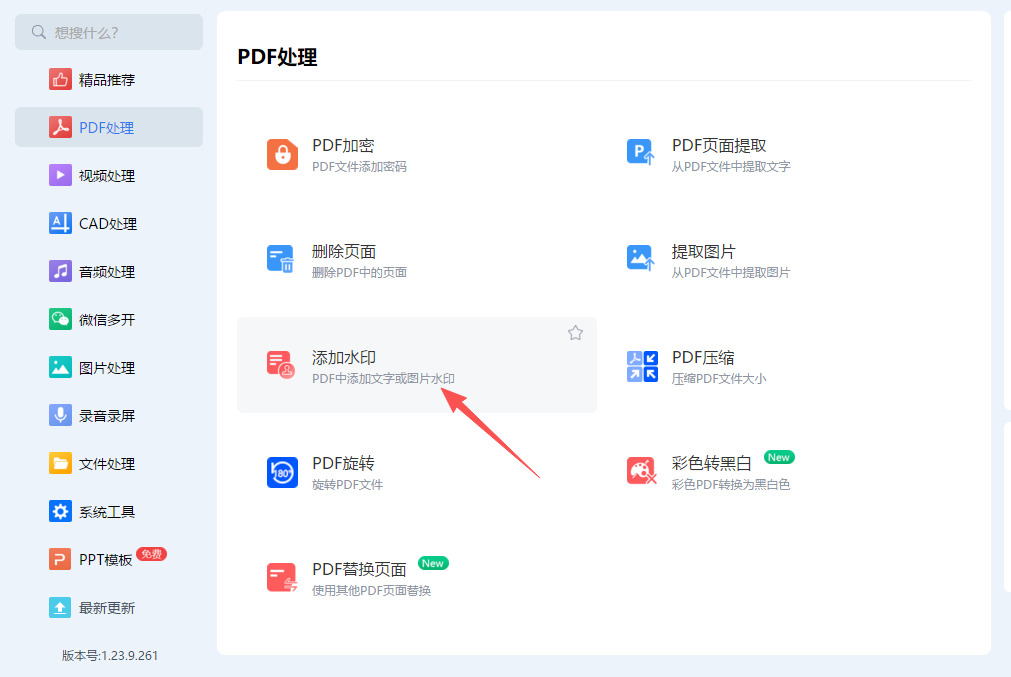Click the 想搜什么 search field

pos(109,32)
